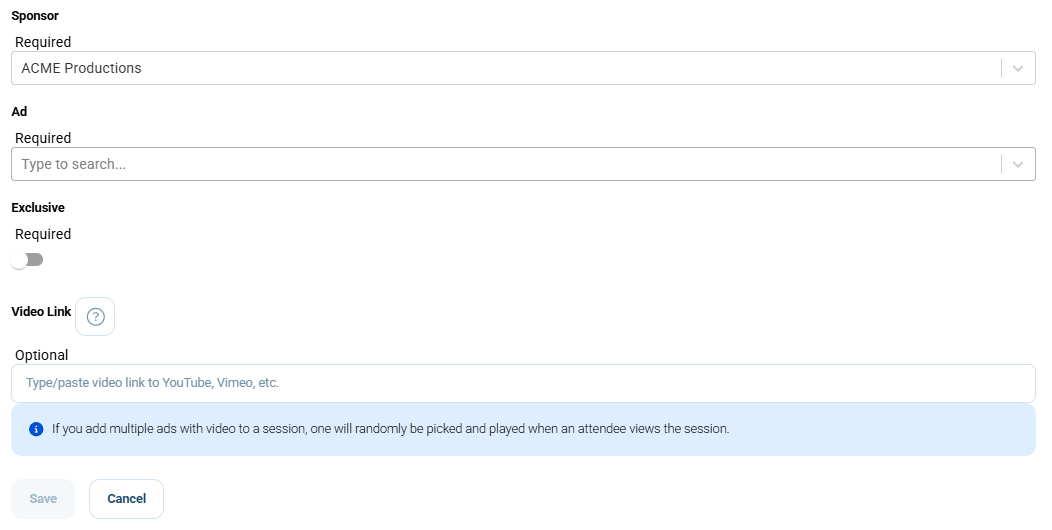Screen dimensions: 1052x530
Task: Focus the Ad 'Type to search...' field
Action: click(506, 164)
